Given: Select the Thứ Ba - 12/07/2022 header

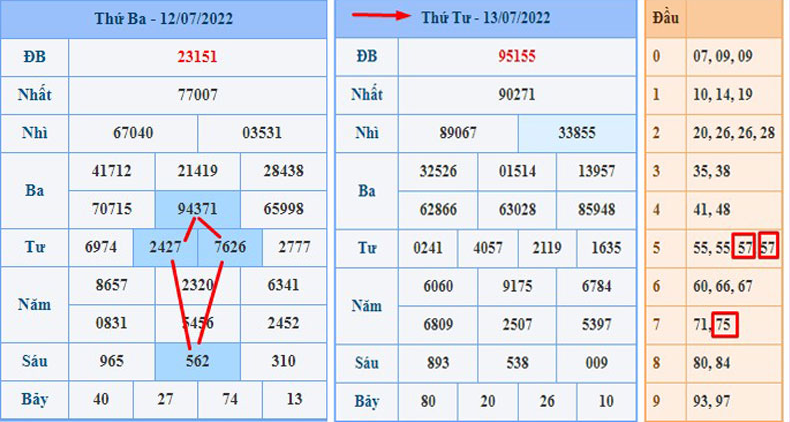Looking at the screenshot, I should click(163, 19).
